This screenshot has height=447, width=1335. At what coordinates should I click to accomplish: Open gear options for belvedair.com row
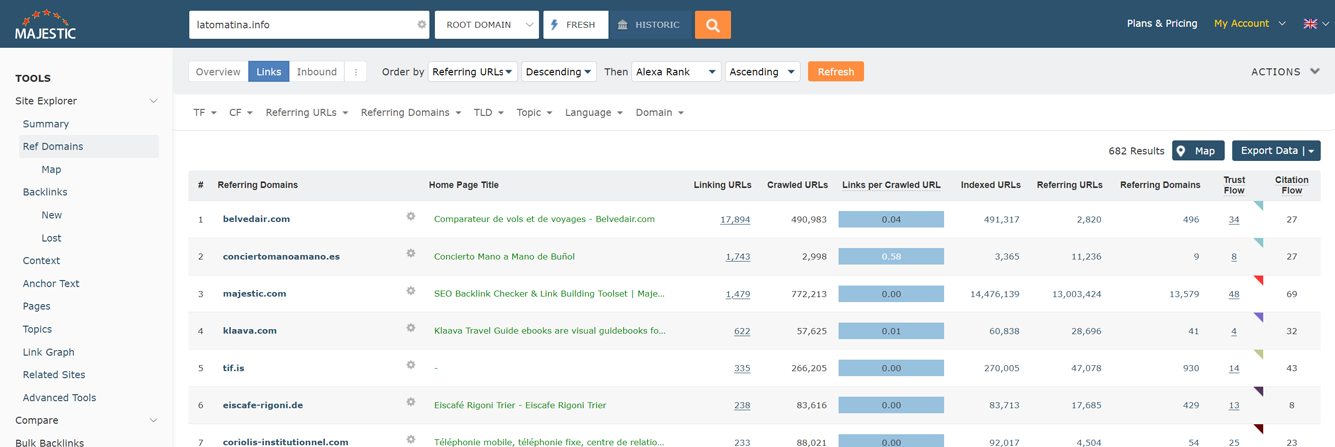coord(410,216)
